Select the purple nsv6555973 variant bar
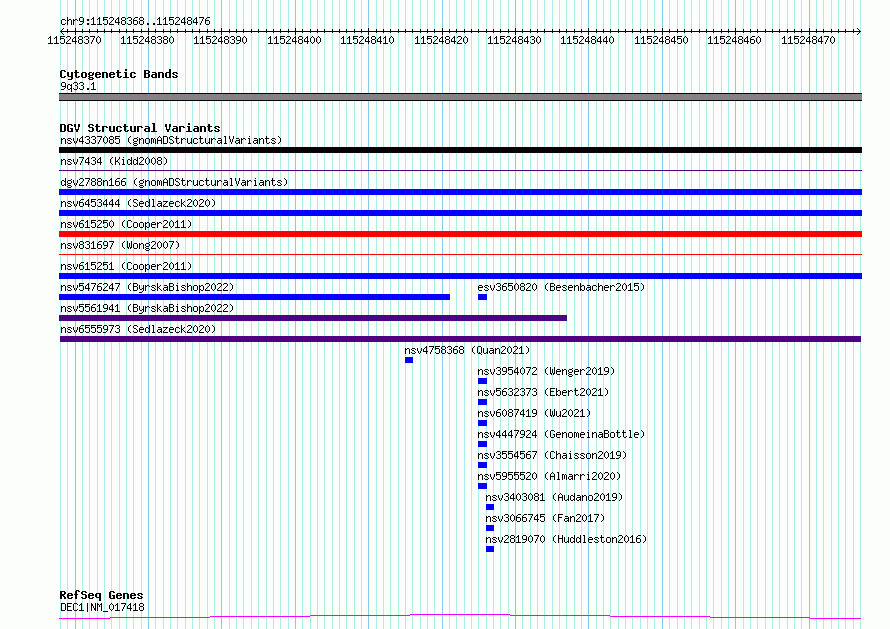Viewport: 890px width, 629px height. coord(460,339)
